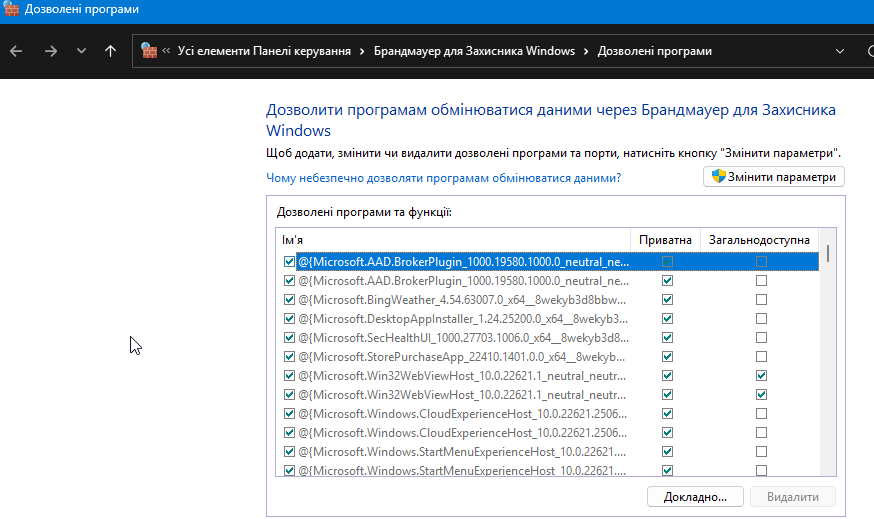Screen dimensions: 874x519
Task: Toggle Загальнодоступна checkbox for SecHealthUI row
Action: pos(761,338)
